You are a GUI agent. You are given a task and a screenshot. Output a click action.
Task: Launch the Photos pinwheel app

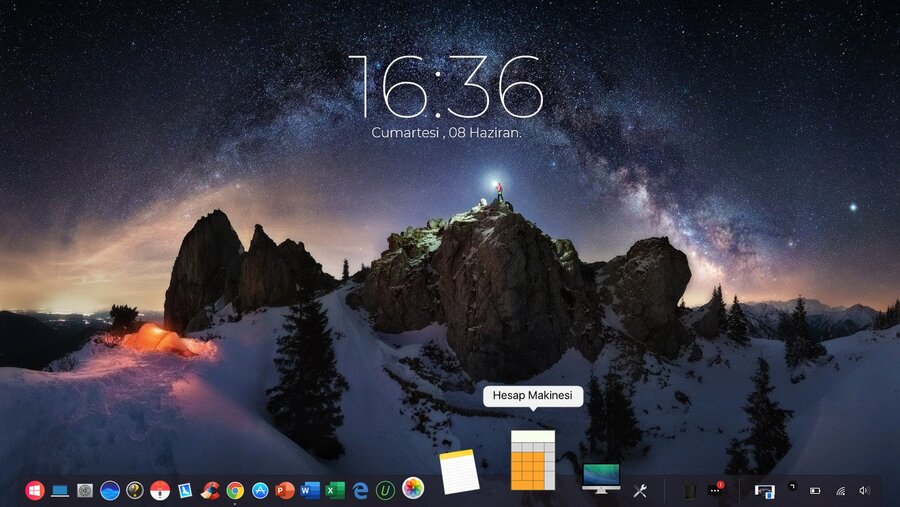413,488
